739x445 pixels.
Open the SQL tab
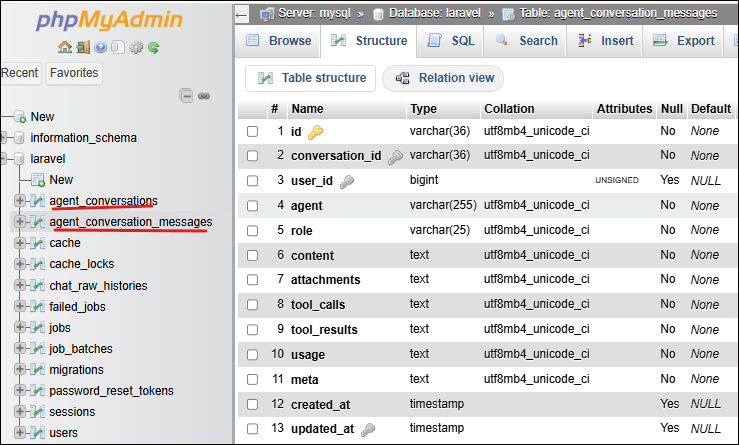(x=451, y=41)
